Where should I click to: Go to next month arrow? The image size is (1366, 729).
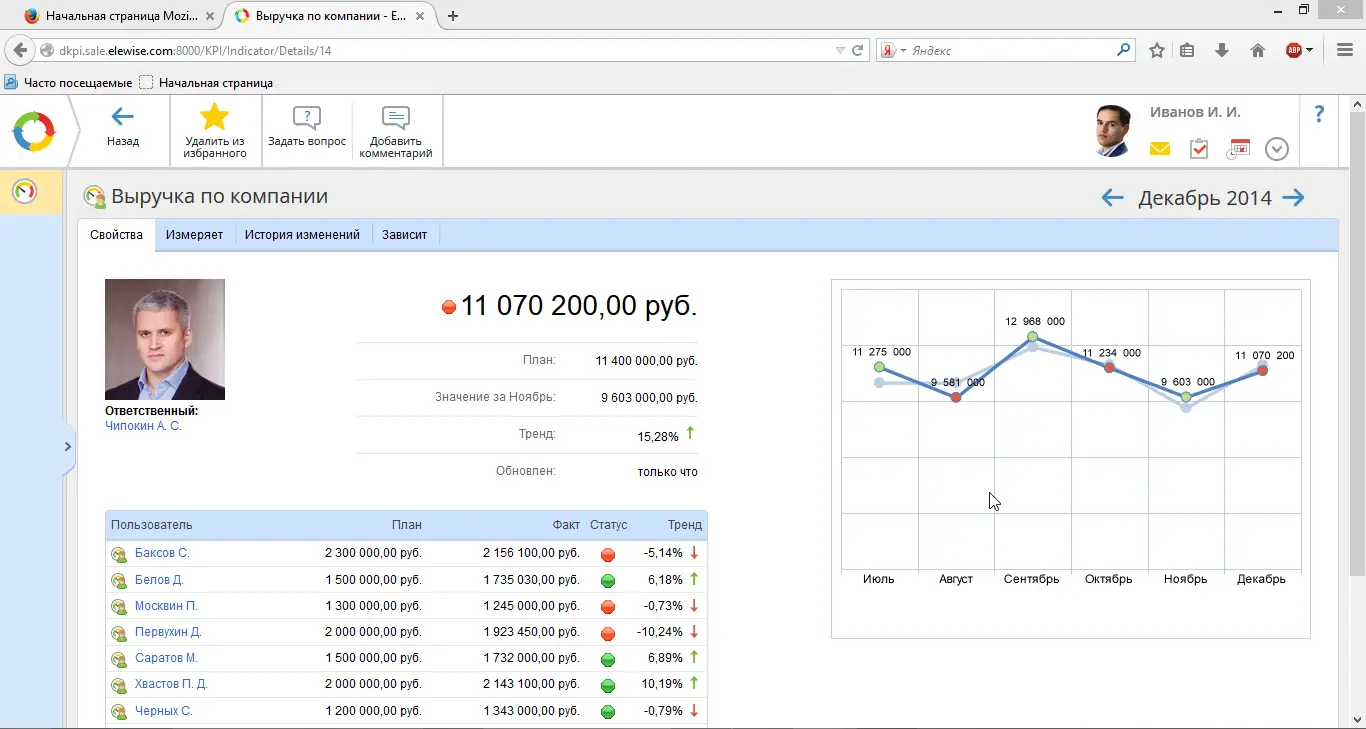click(1293, 198)
